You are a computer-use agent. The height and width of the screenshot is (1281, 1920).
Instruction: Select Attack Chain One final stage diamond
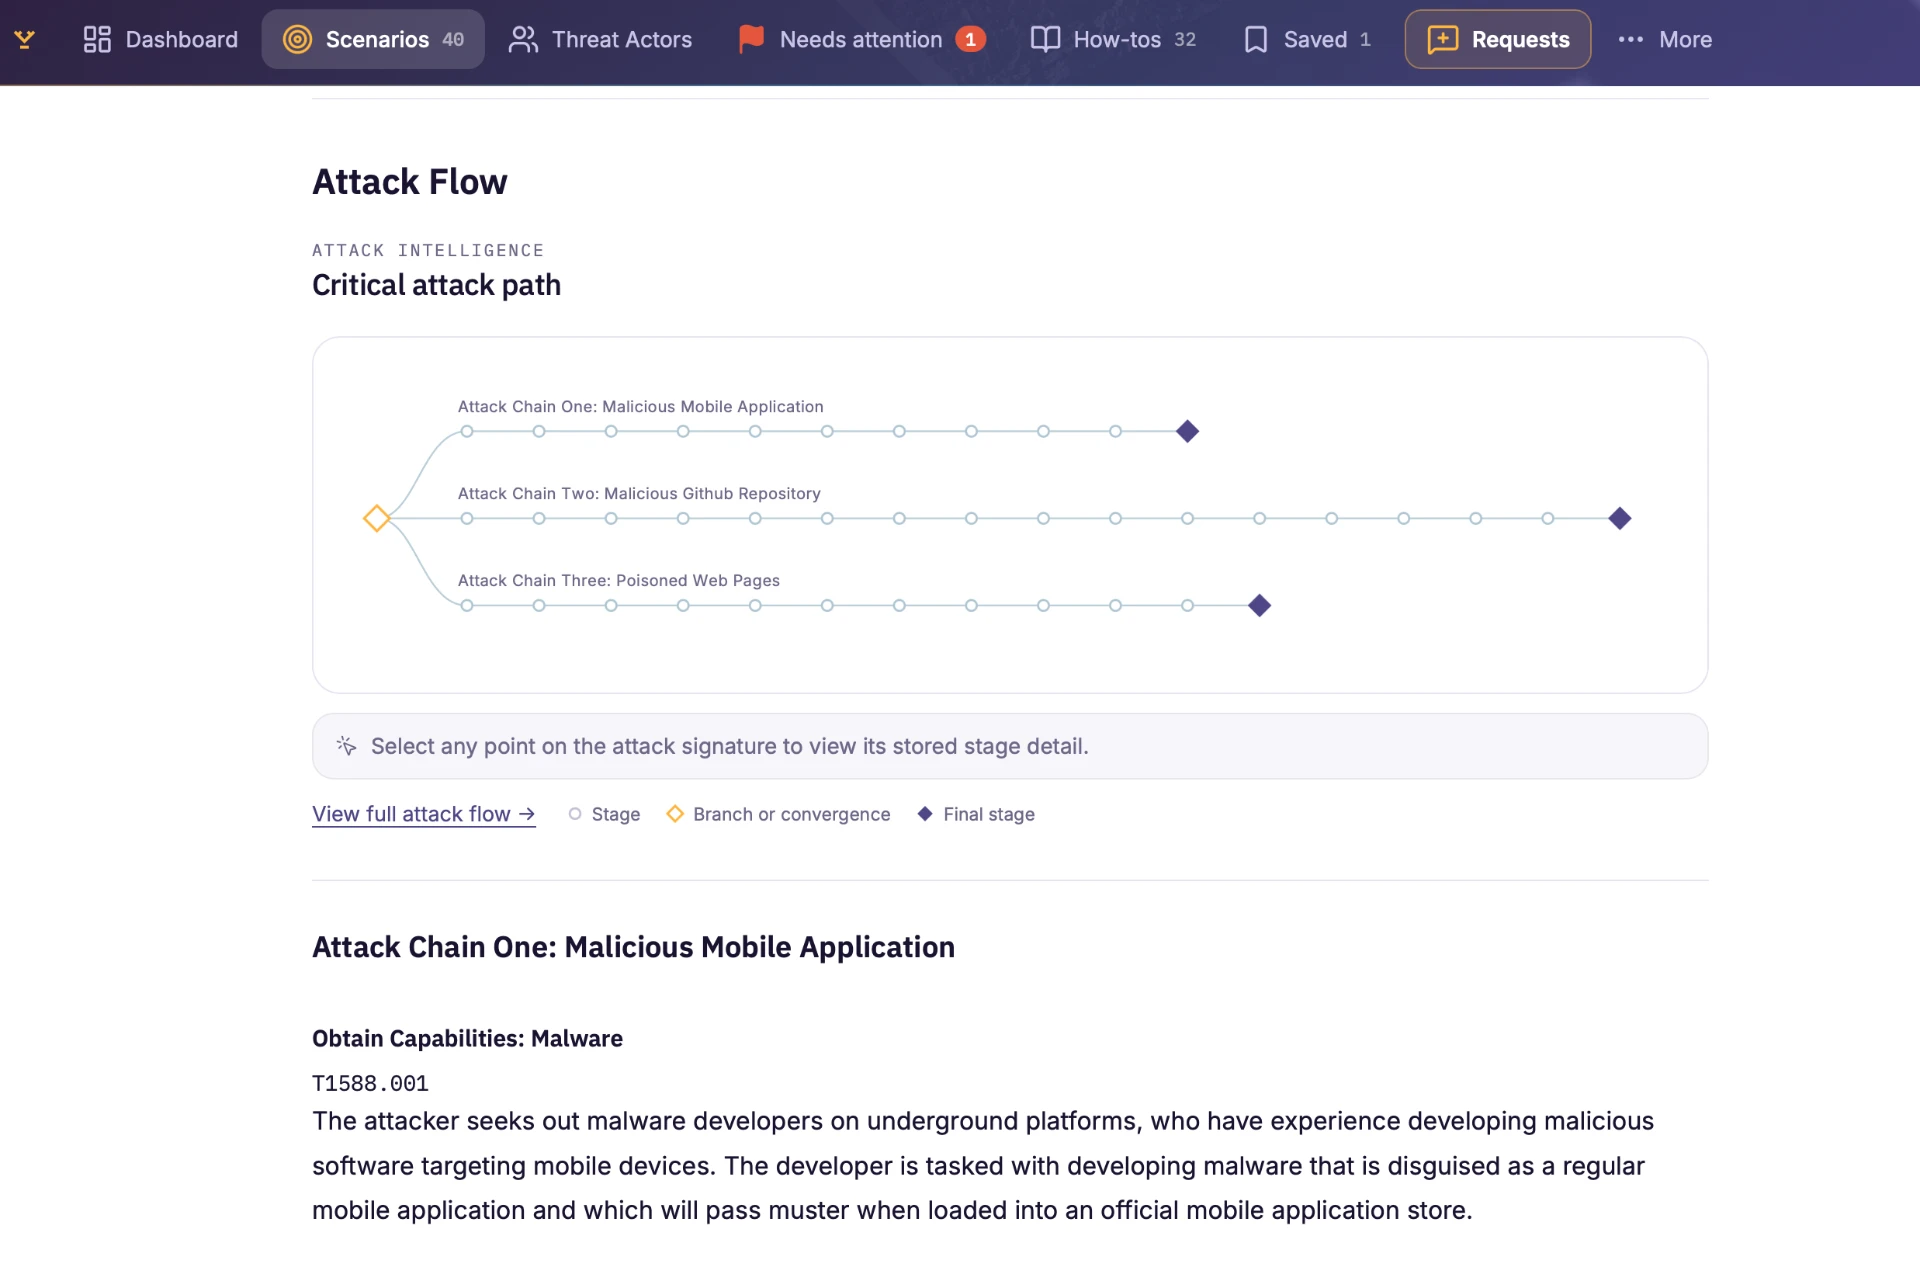click(x=1187, y=431)
